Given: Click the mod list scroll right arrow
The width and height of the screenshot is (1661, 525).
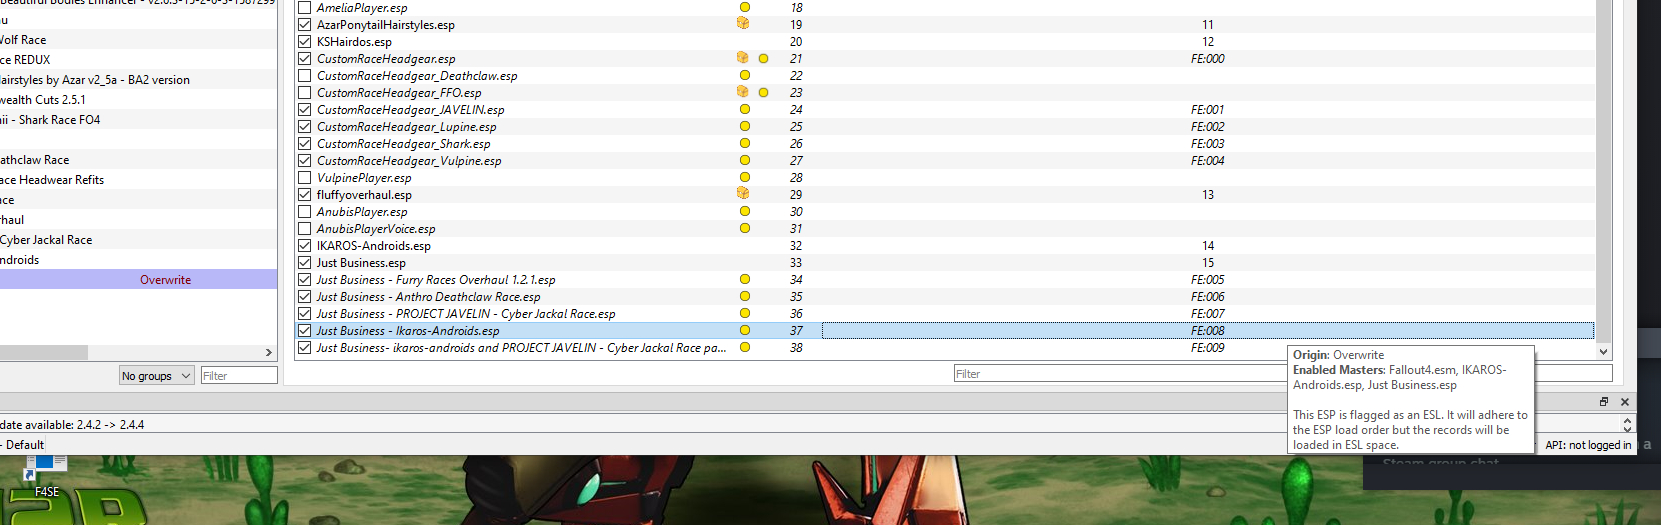Looking at the screenshot, I should coord(268,352).
